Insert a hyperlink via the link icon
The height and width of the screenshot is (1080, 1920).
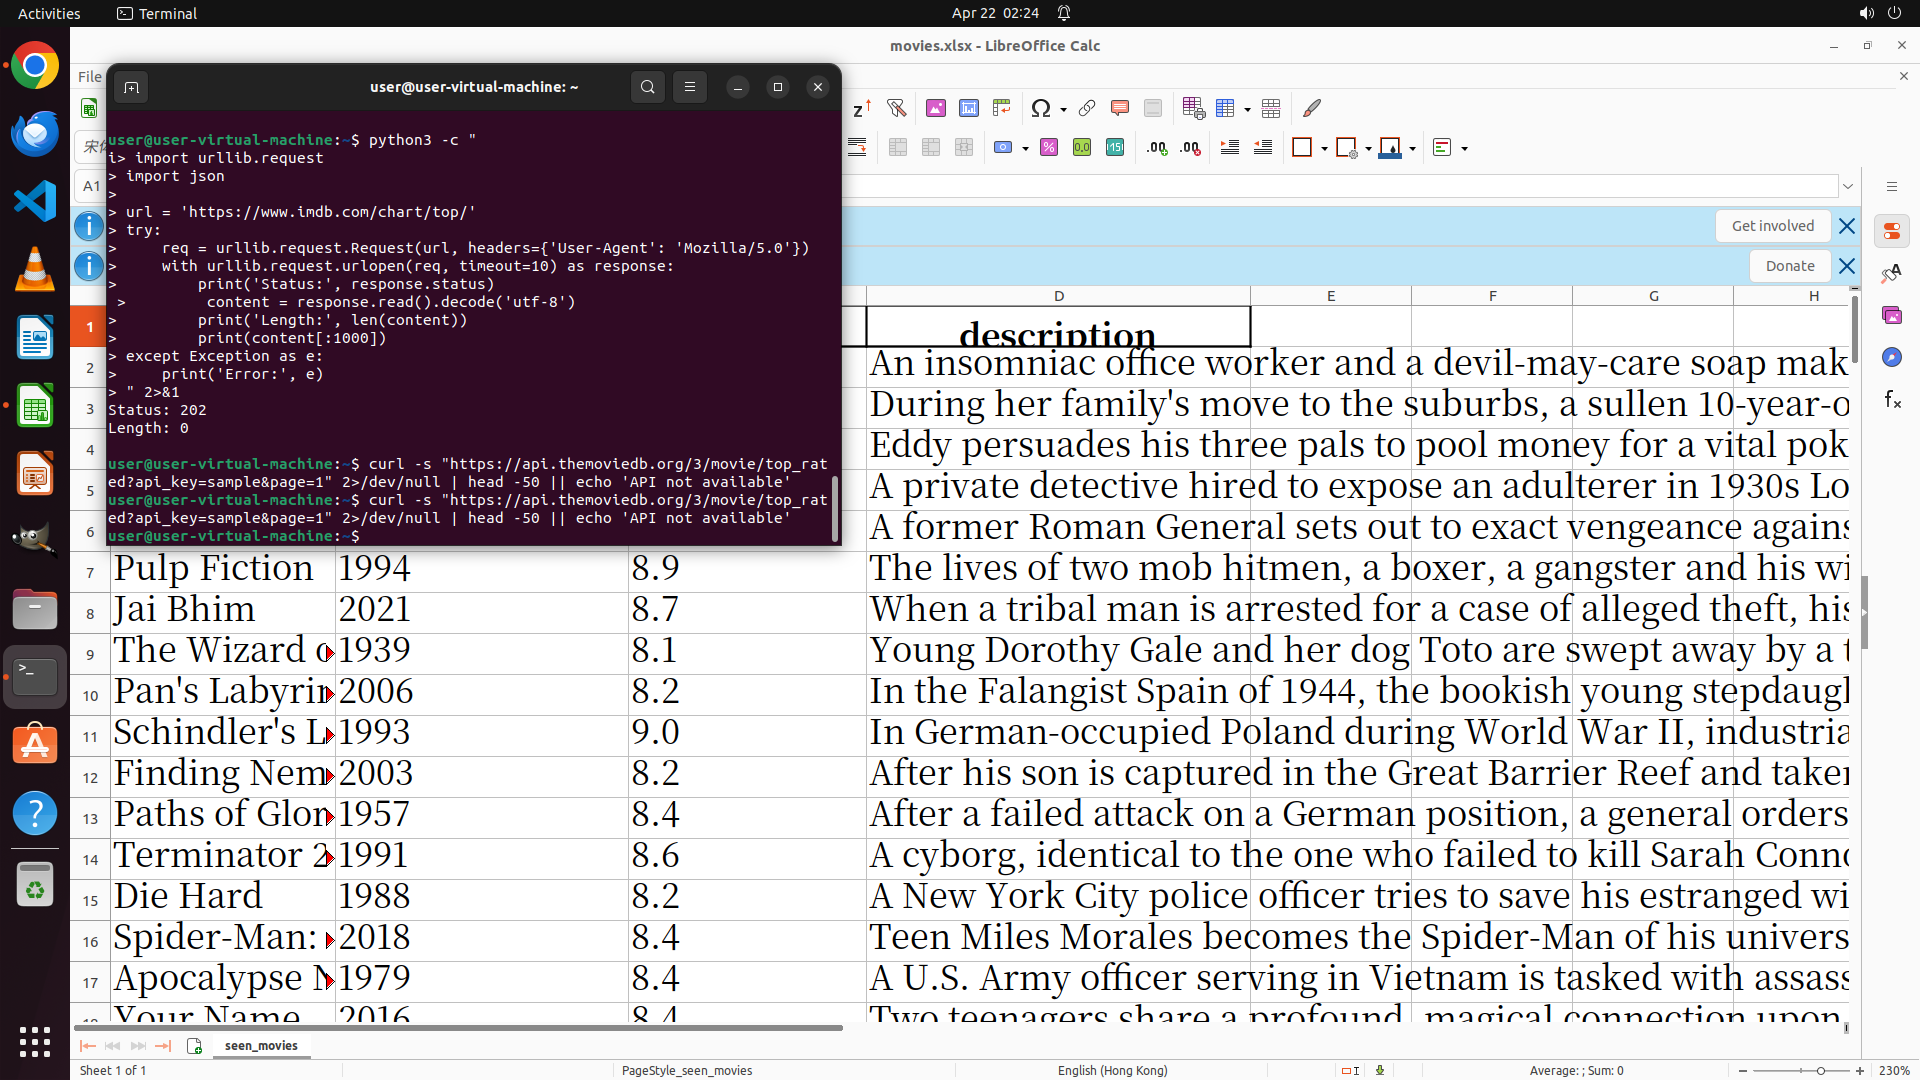tap(1087, 108)
